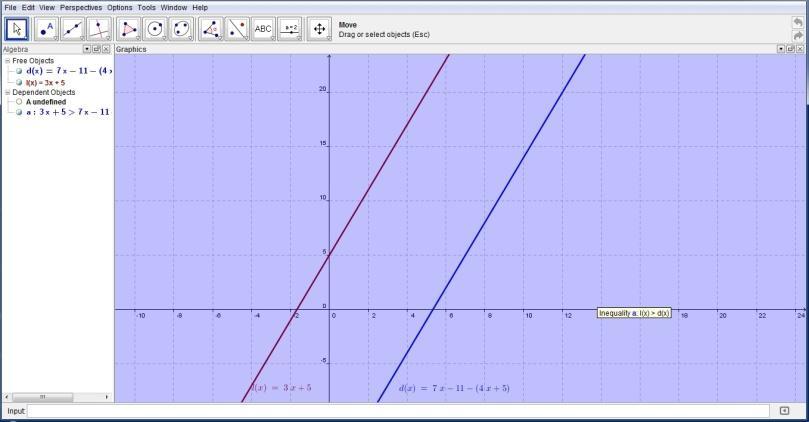The height and width of the screenshot is (422, 809).
Task: Pop out Graphics view in new window
Action: tap(790, 49)
